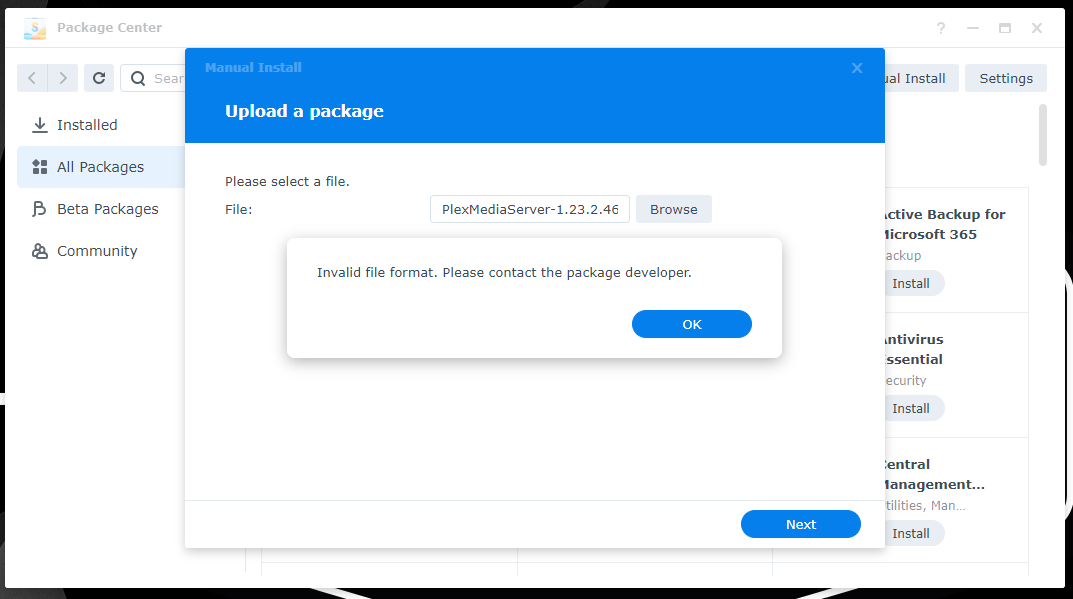Screen dimensions: 1073x599
Task: Select All Packages in the sidebar
Action: click(x=100, y=167)
